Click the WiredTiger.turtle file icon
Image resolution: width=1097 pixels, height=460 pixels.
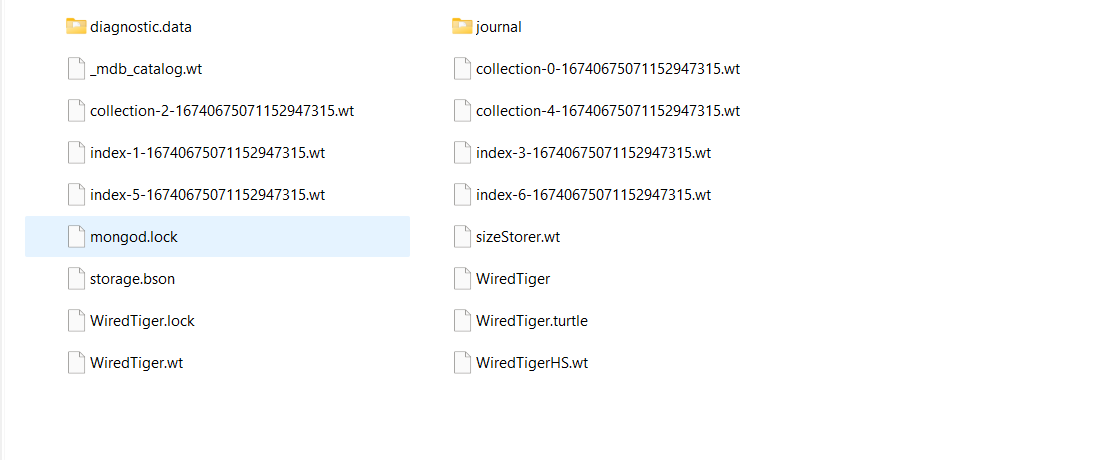point(462,321)
